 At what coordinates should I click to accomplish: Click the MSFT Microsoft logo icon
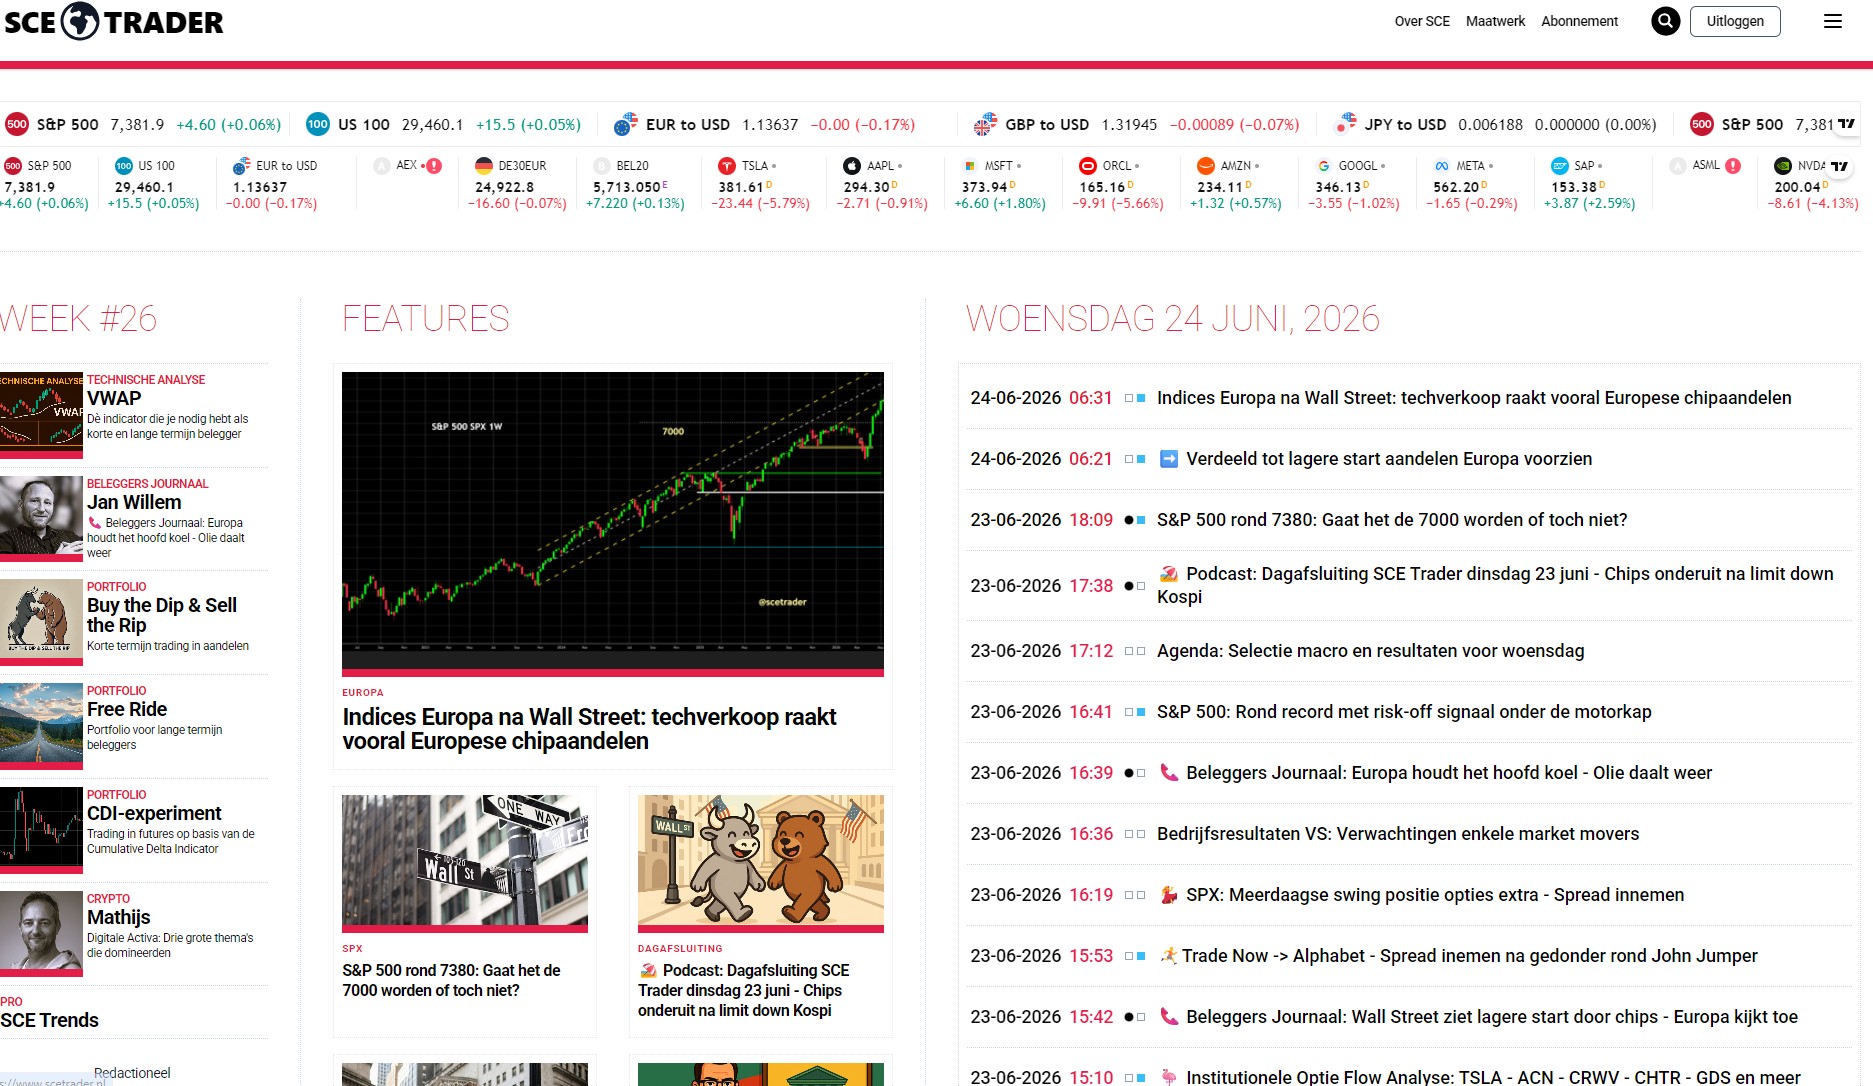(970, 166)
